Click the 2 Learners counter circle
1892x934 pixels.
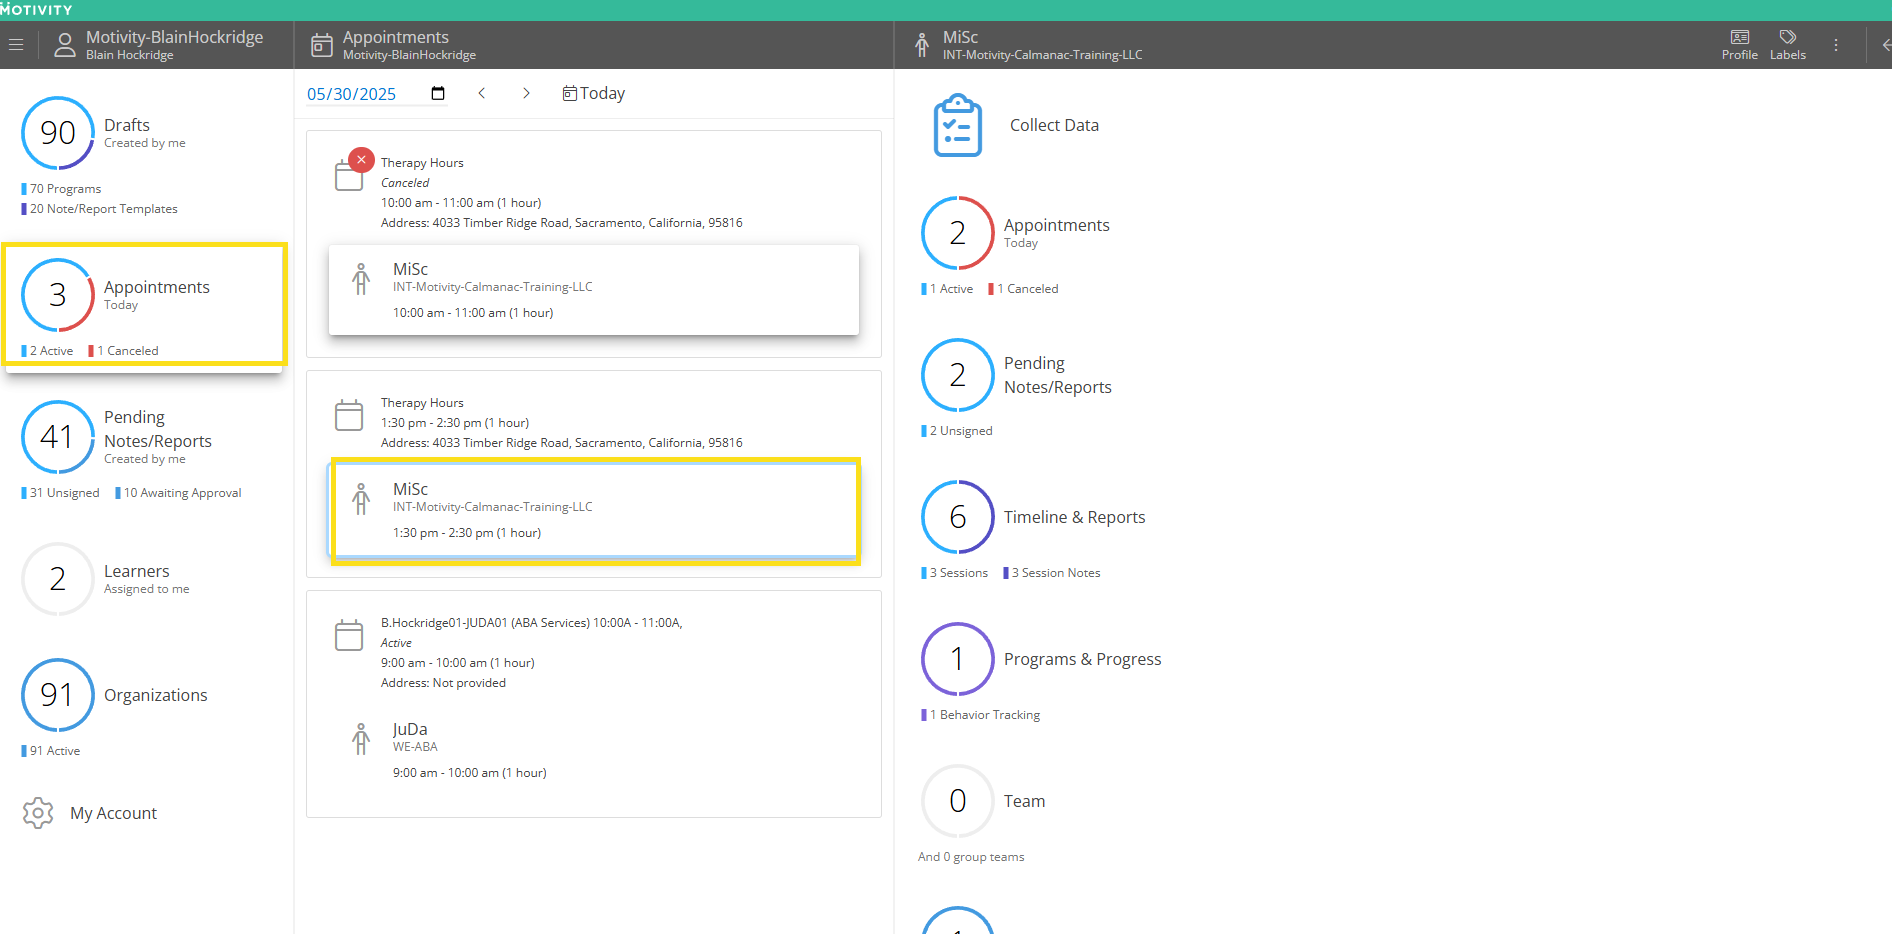[58, 579]
